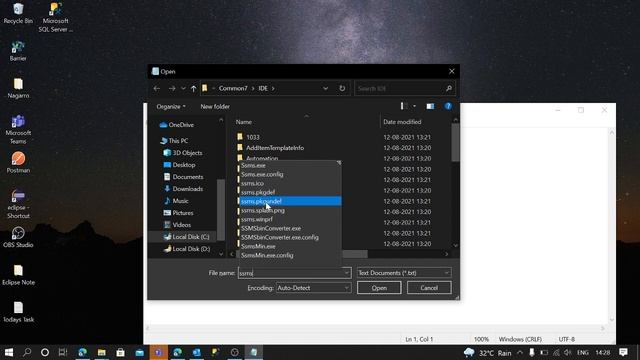Click the File name input field

click(291, 273)
